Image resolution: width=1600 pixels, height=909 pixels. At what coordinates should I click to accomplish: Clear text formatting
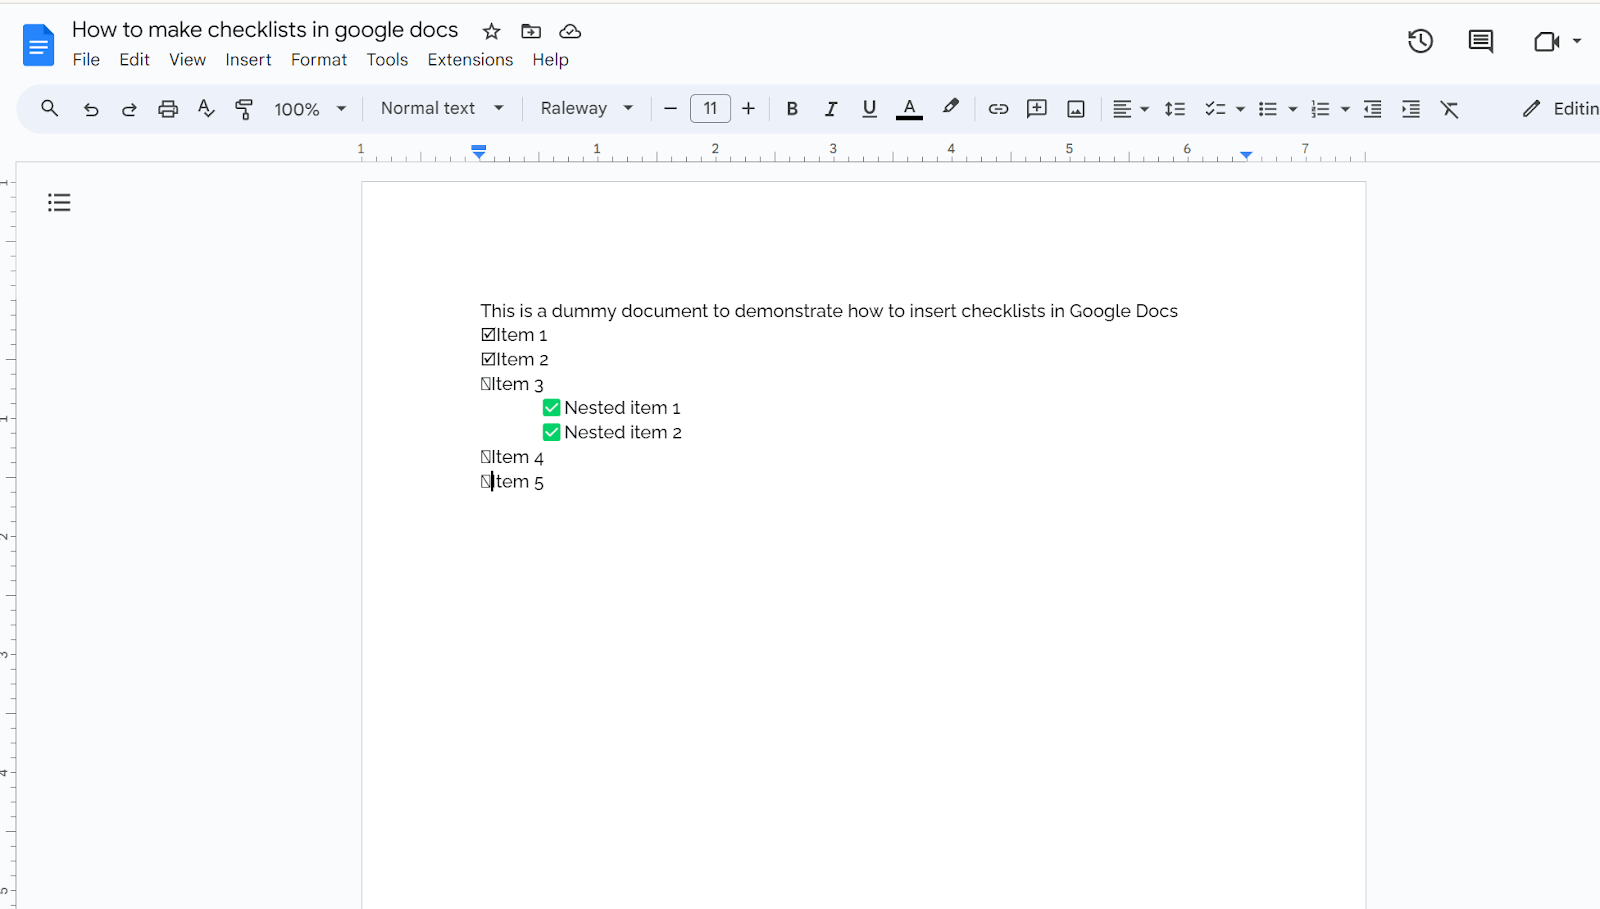pyautogui.click(x=1450, y=108)
